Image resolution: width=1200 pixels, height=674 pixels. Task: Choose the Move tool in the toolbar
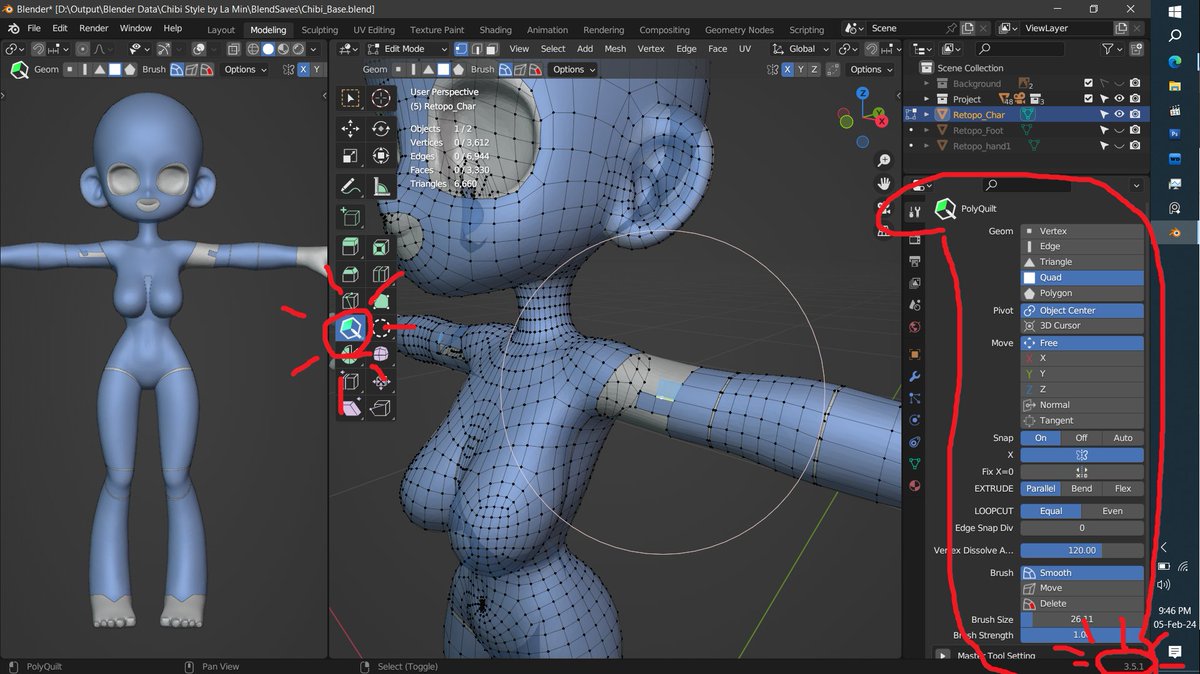tap(351, 128)
